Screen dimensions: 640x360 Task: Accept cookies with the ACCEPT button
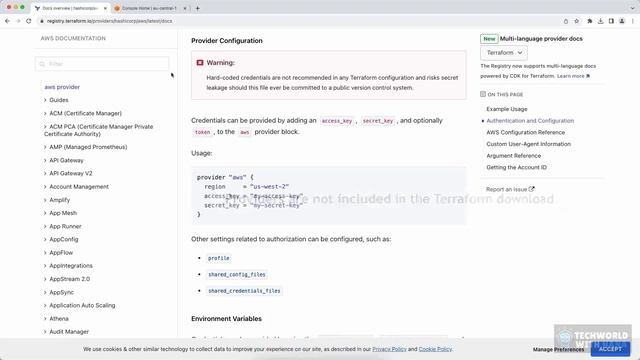610,349
